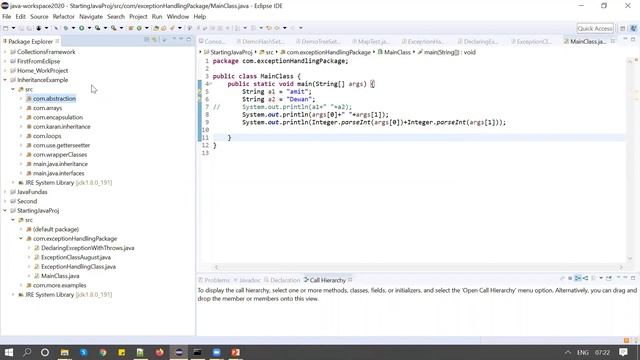Maximize the editor area
Viewport: 640px width, 360px height.
[x=633, y=40]
